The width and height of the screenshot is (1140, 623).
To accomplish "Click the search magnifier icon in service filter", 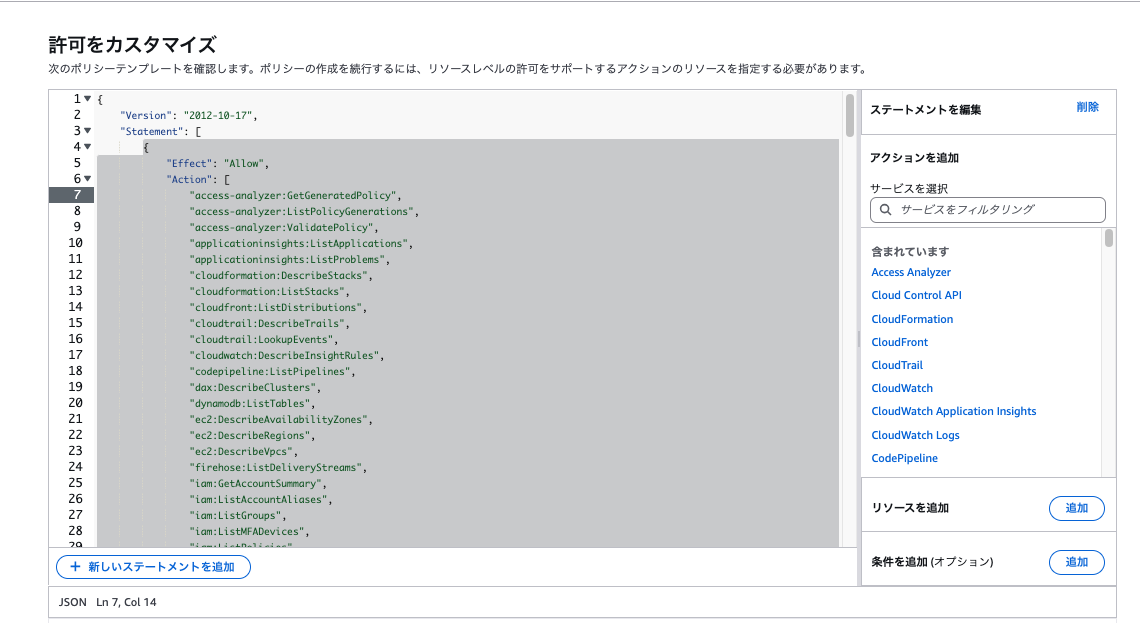I will [x=885, y=210].
